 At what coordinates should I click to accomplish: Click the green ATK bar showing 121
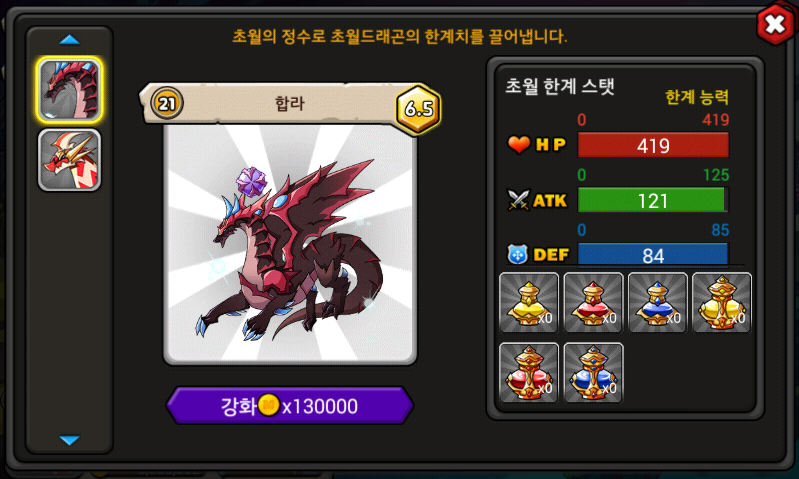tap(653, 200)
